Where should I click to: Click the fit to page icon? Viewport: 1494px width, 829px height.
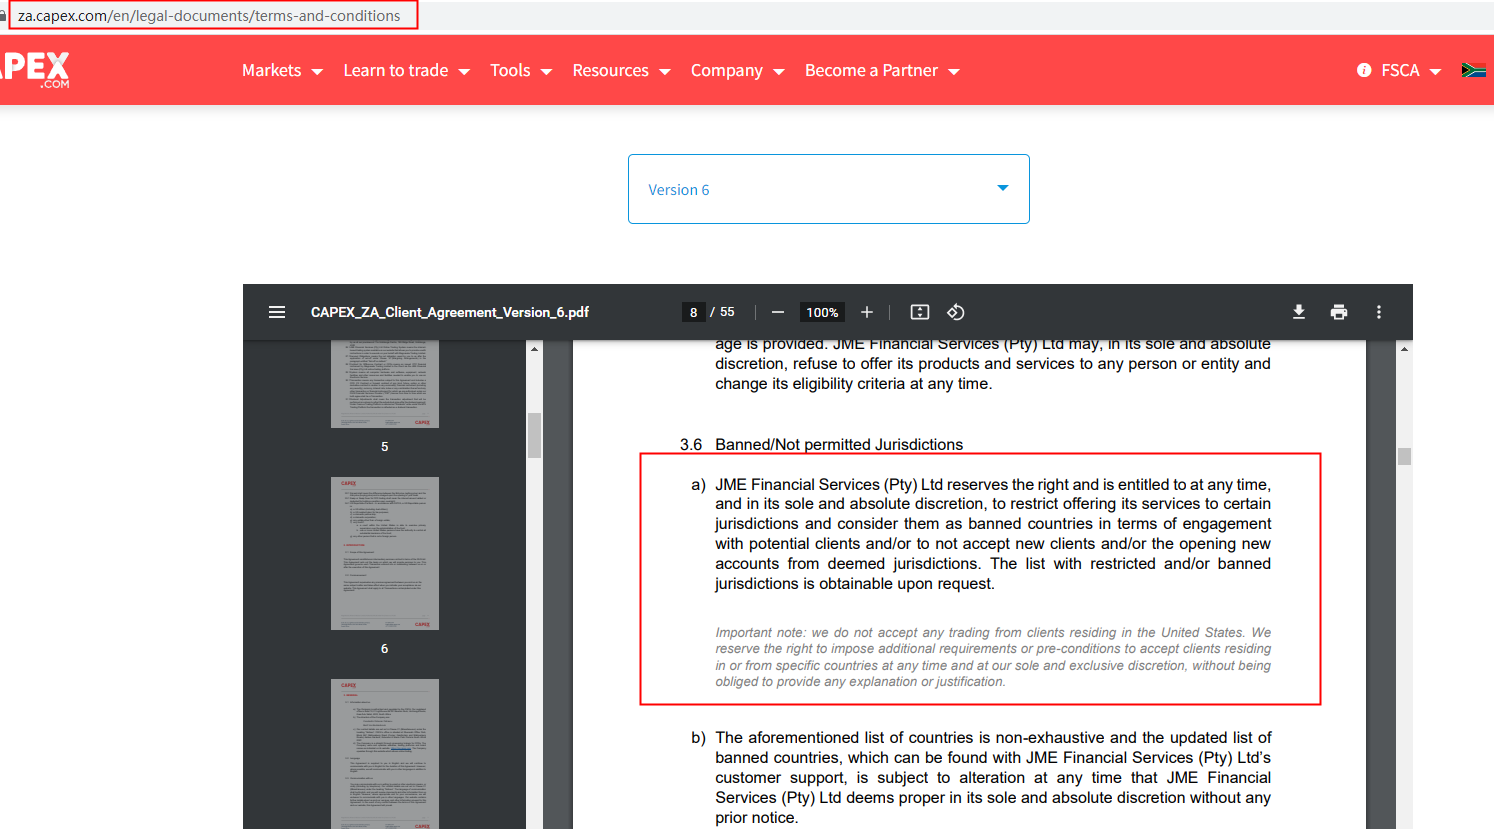click(920, 312)
